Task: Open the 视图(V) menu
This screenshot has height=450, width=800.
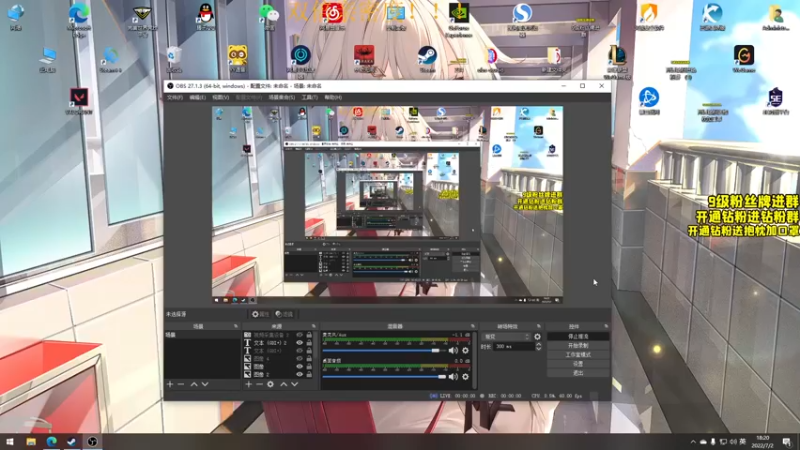Action: tap(221, 97)
